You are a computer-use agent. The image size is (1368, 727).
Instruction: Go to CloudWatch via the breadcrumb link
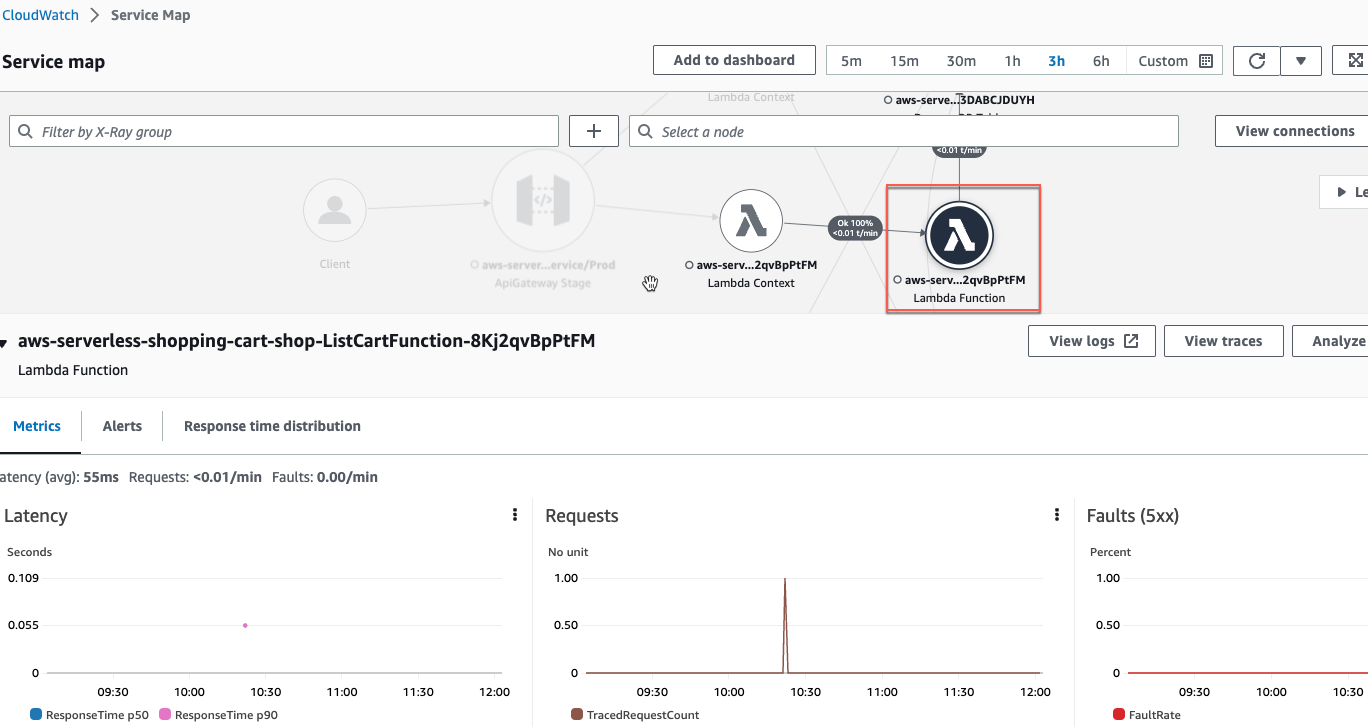tap(39, 15)
